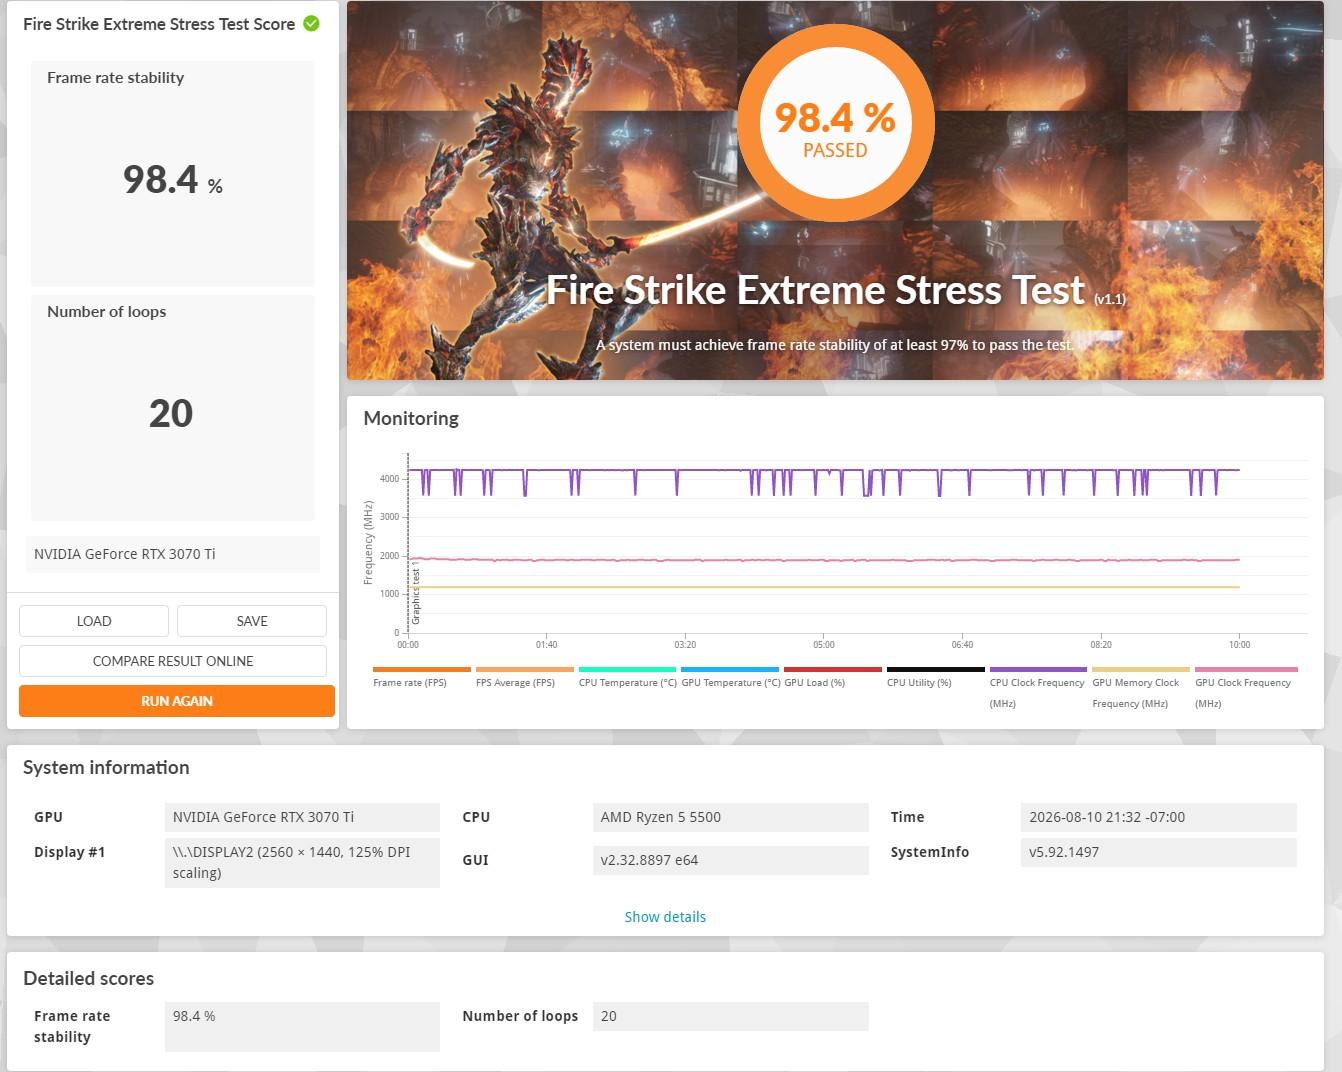Screen dimensions: 1342x1072
Task: Toggle CPU Utility (%) legend series
Action: pos(935,677)
